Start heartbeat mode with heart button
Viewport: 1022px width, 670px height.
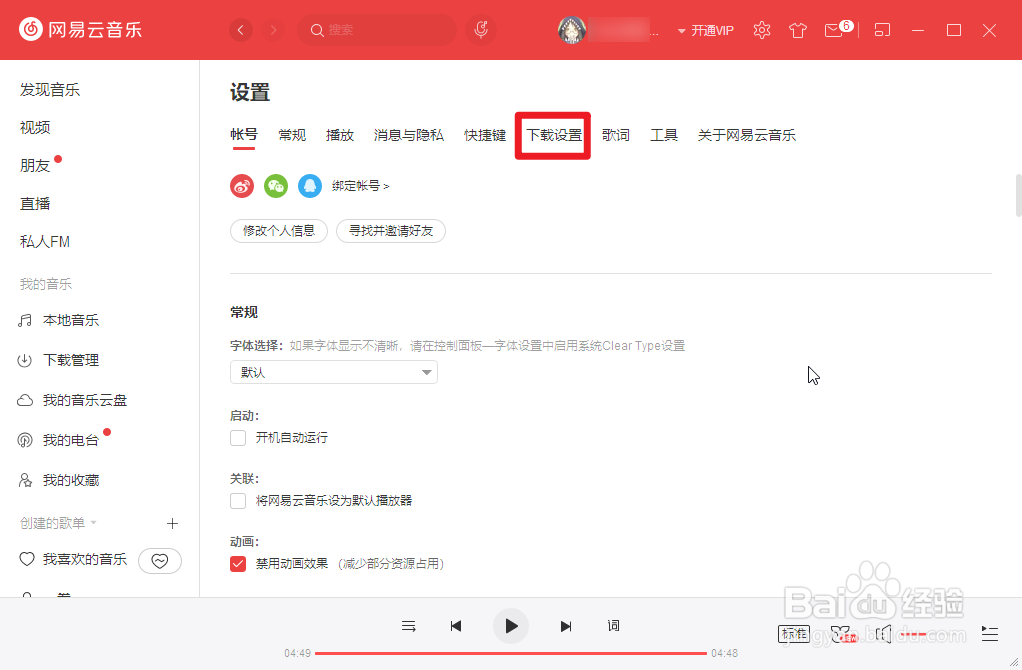click(x=160, y=561)
